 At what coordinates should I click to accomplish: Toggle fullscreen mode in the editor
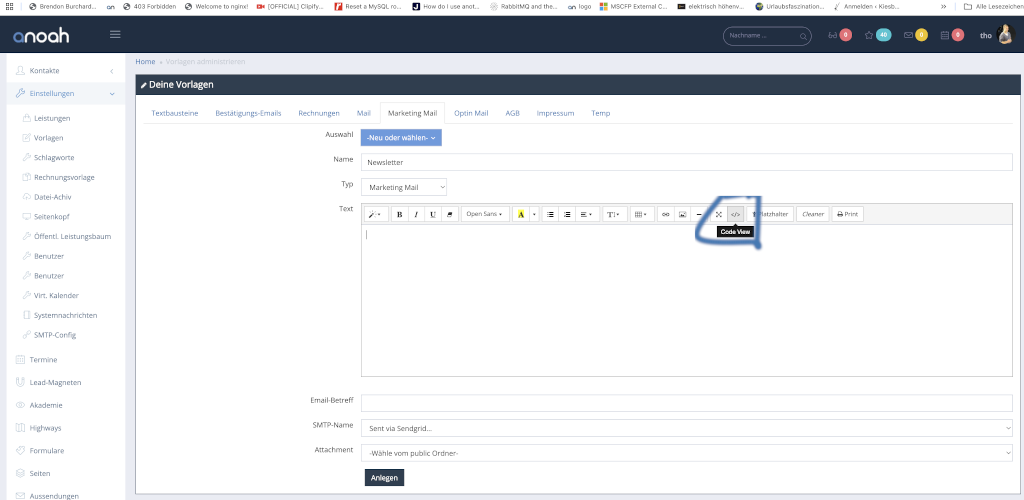[718, 214]
